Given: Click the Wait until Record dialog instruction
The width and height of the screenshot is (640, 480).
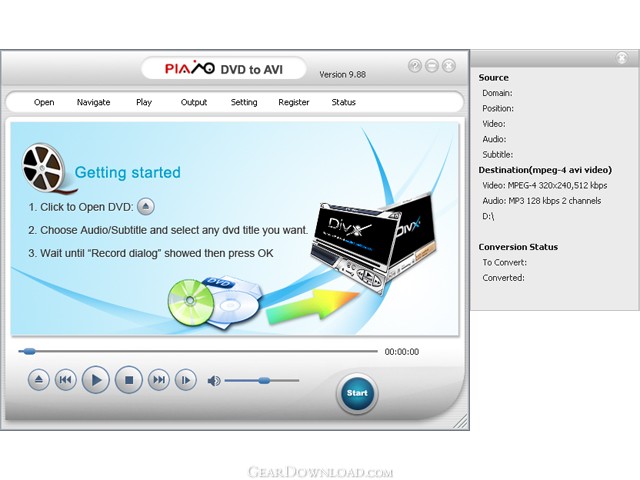Looking at the screenshot, I should [x=151, y=253].
